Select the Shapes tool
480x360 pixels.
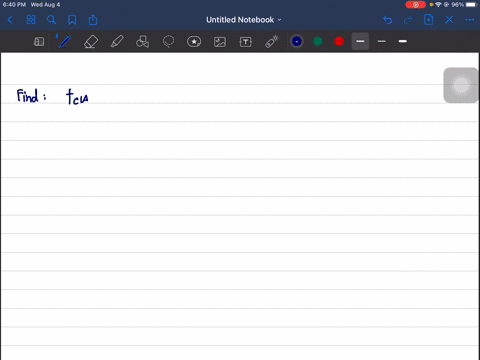point(143,42)
